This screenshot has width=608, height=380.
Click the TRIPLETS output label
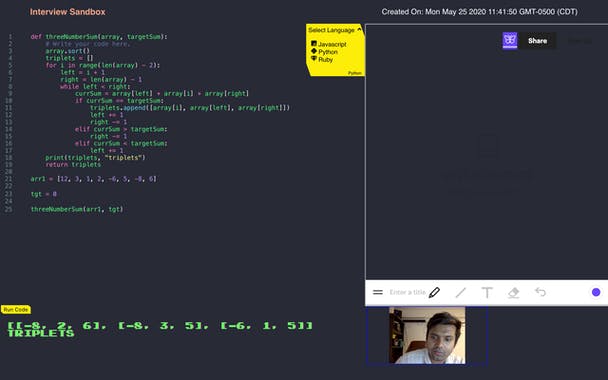click(41, 333)
